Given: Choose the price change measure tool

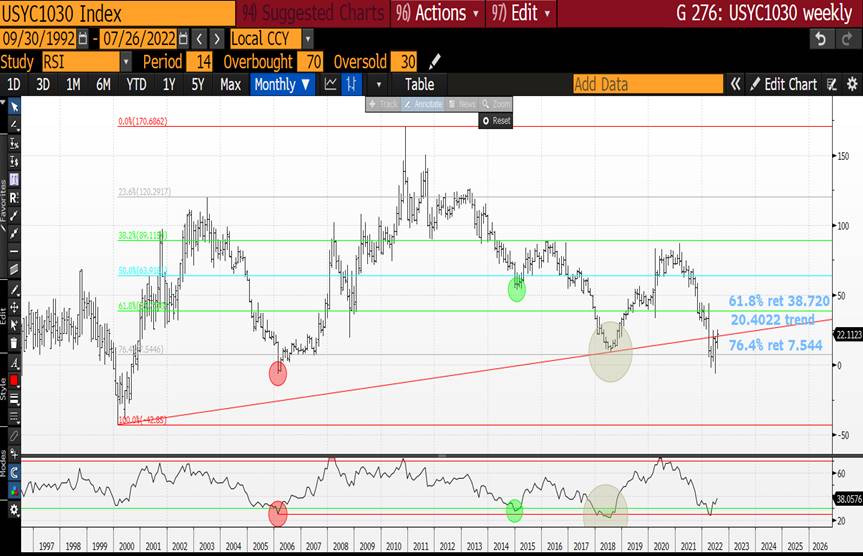Looking at the screenshot, I should (x=14, y=161).
